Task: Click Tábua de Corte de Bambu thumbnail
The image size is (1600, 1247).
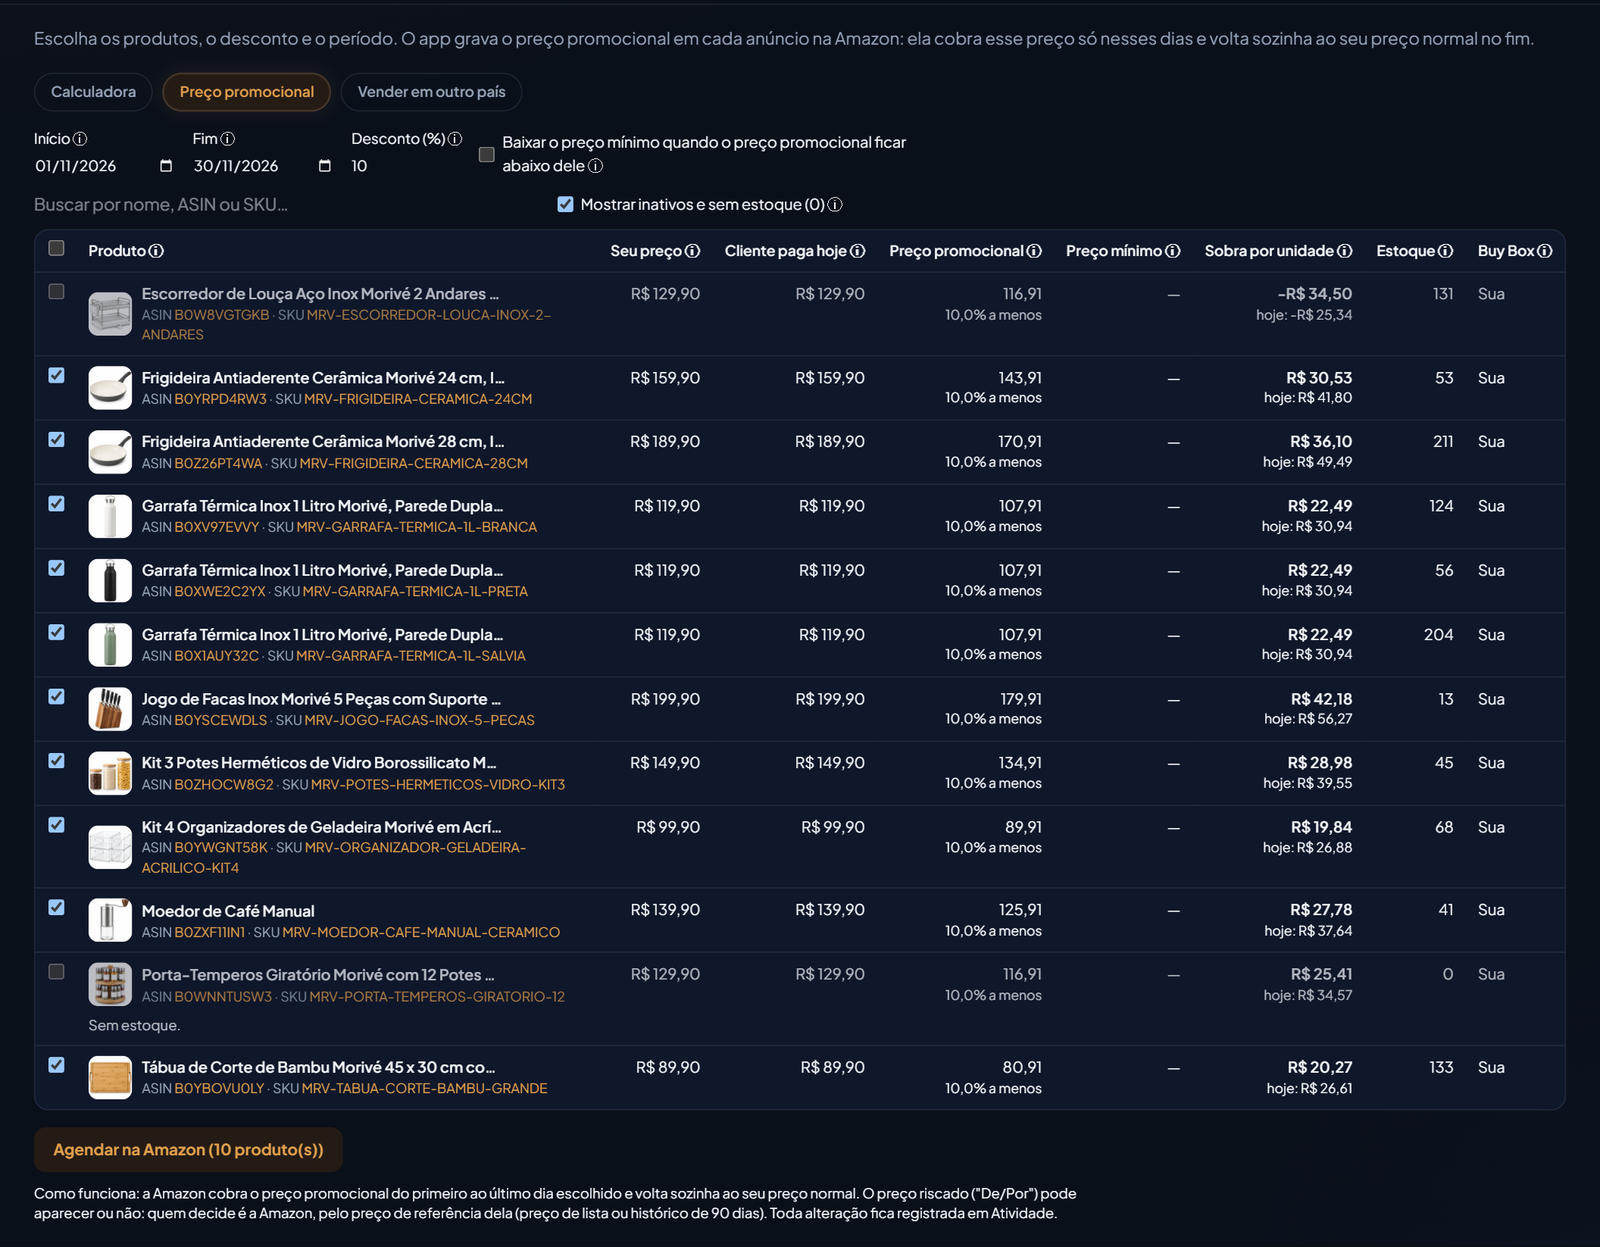Action: (110, 1078)
